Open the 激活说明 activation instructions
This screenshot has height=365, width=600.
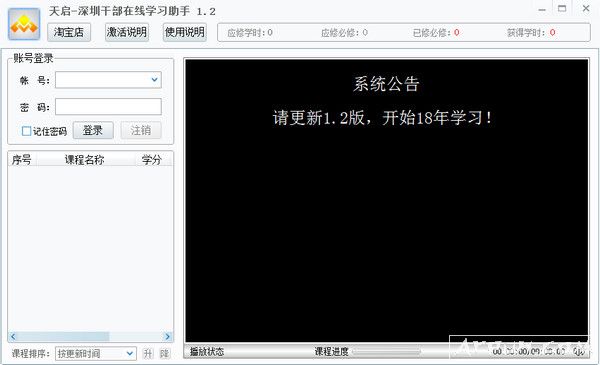pos(127,33)
